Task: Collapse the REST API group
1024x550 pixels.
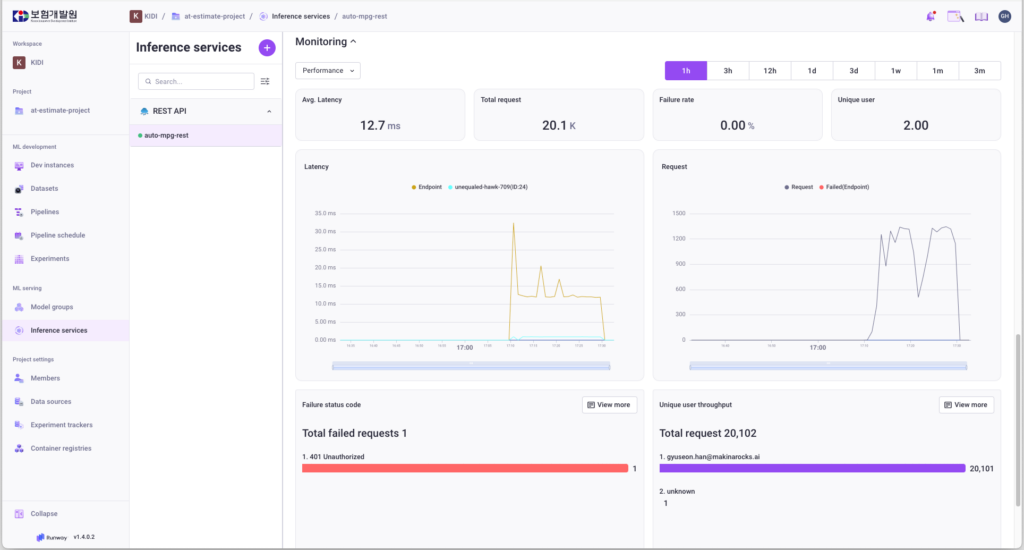Action: [x=269, y=111]
